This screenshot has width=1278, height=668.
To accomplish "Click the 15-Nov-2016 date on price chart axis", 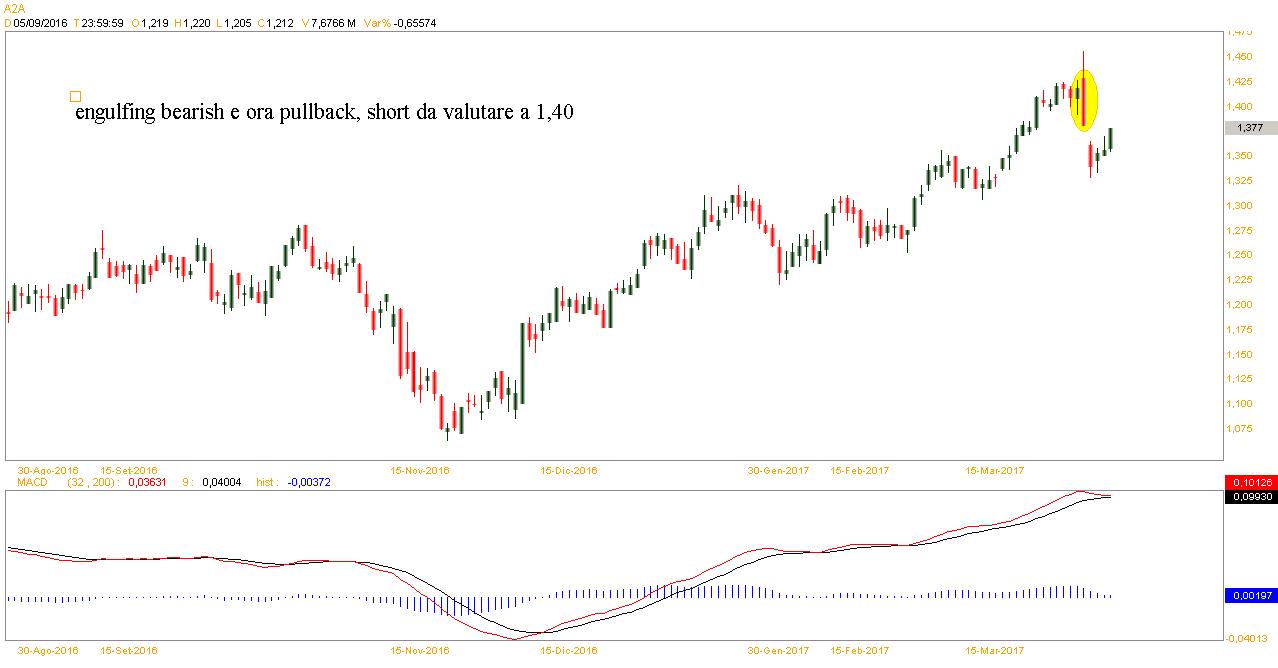I will tap(419, 470).
